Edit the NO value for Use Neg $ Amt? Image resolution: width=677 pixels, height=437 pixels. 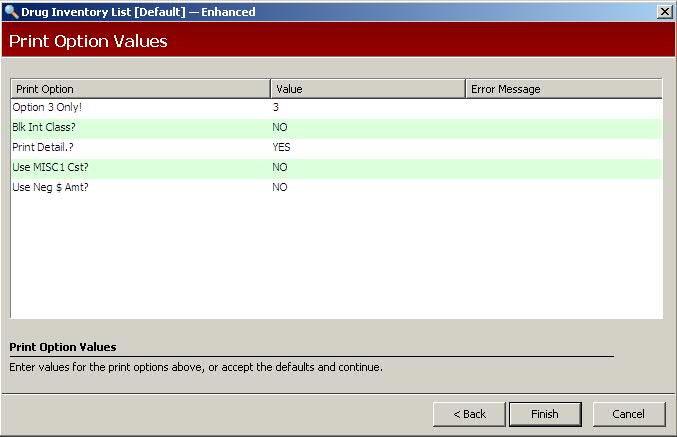[280, 187]
